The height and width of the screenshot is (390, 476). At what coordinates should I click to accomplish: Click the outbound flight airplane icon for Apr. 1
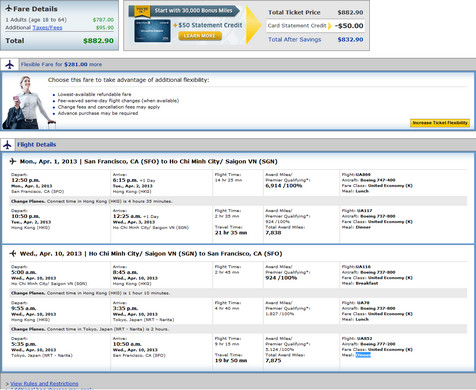pos(13,161)
